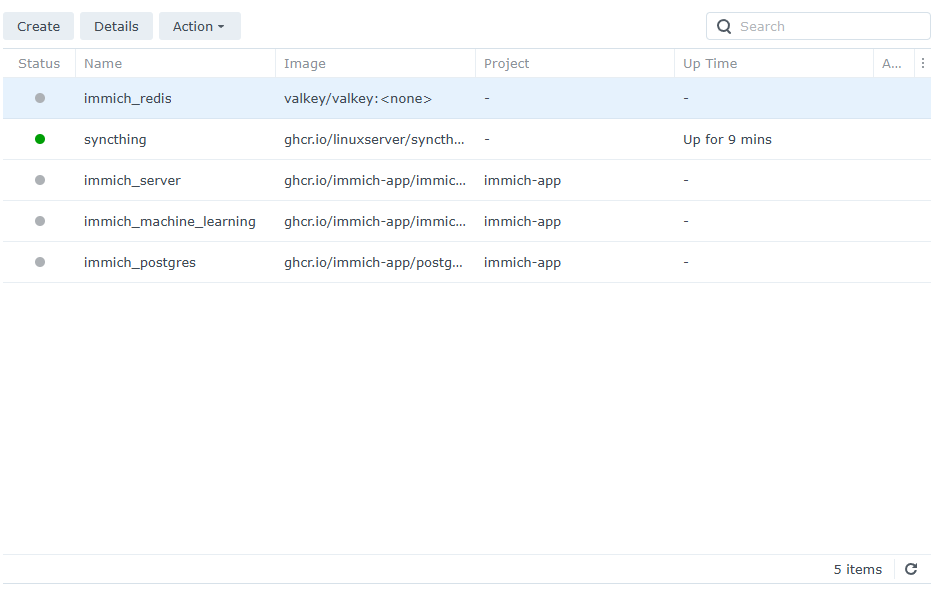
Task: Focus the Search input field
Action: click(830, 27)
